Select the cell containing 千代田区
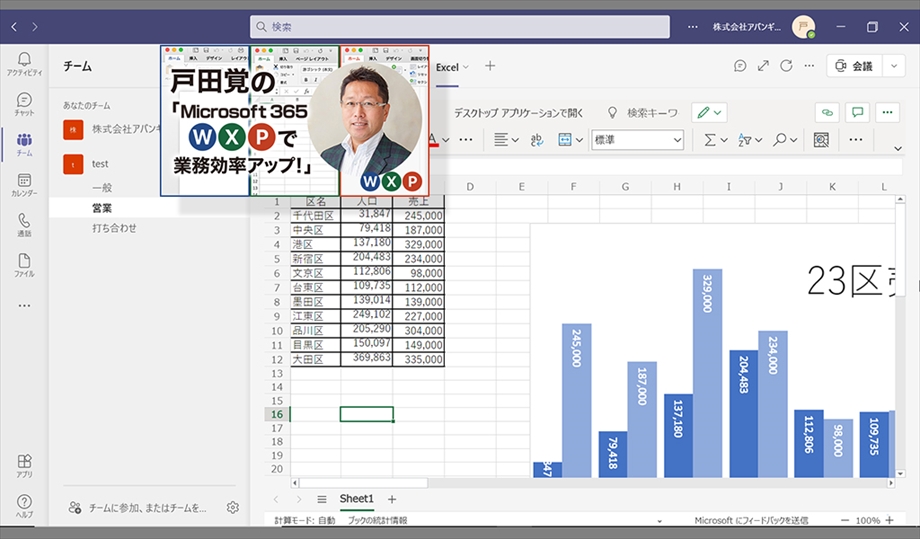920x539 pixels. [315, 215]
